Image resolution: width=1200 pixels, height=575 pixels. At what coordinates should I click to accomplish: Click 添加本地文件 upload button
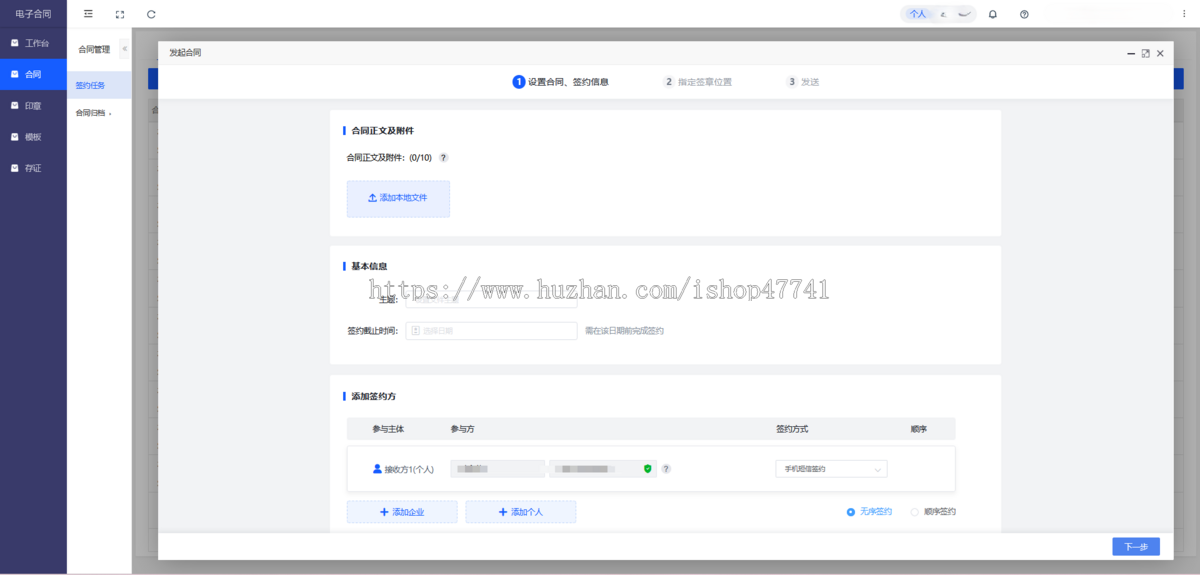point(398,198)
